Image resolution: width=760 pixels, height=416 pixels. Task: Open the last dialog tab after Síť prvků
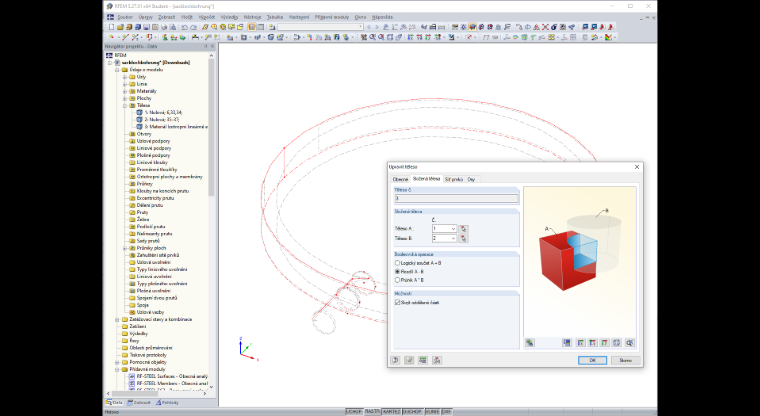pos(471,179)
